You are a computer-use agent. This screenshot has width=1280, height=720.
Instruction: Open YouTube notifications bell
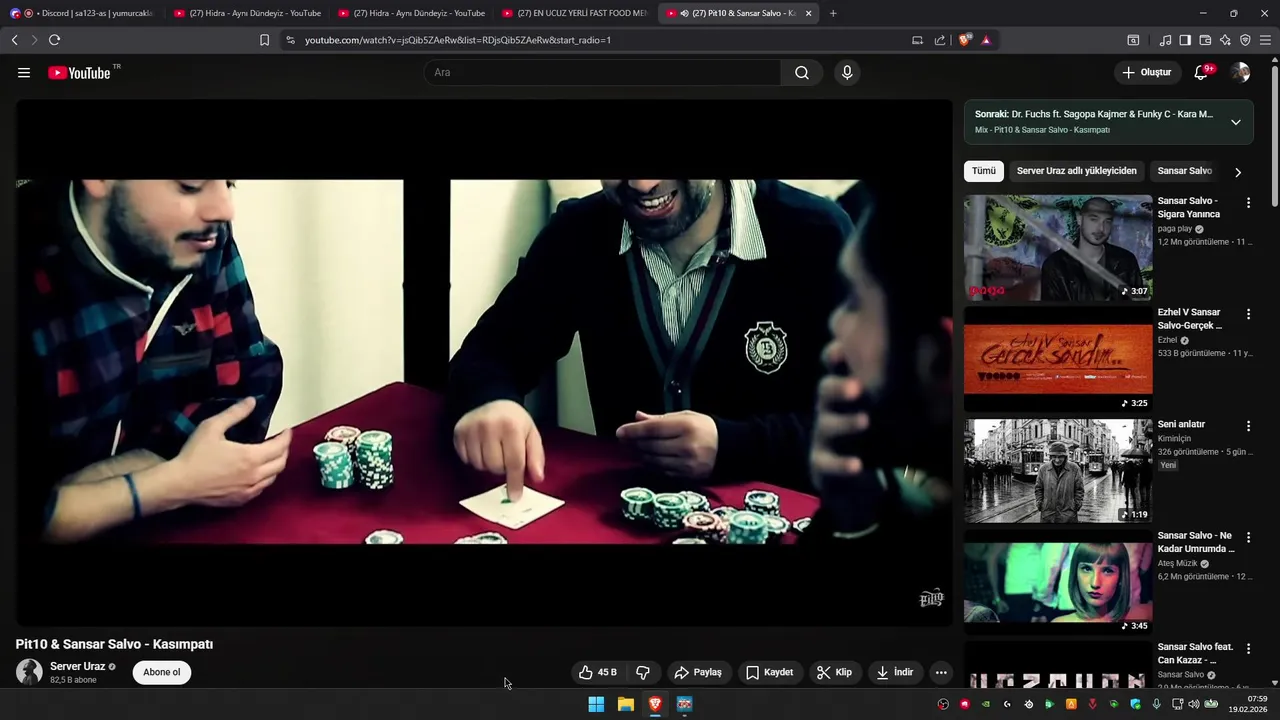(x=1202, y=72)
